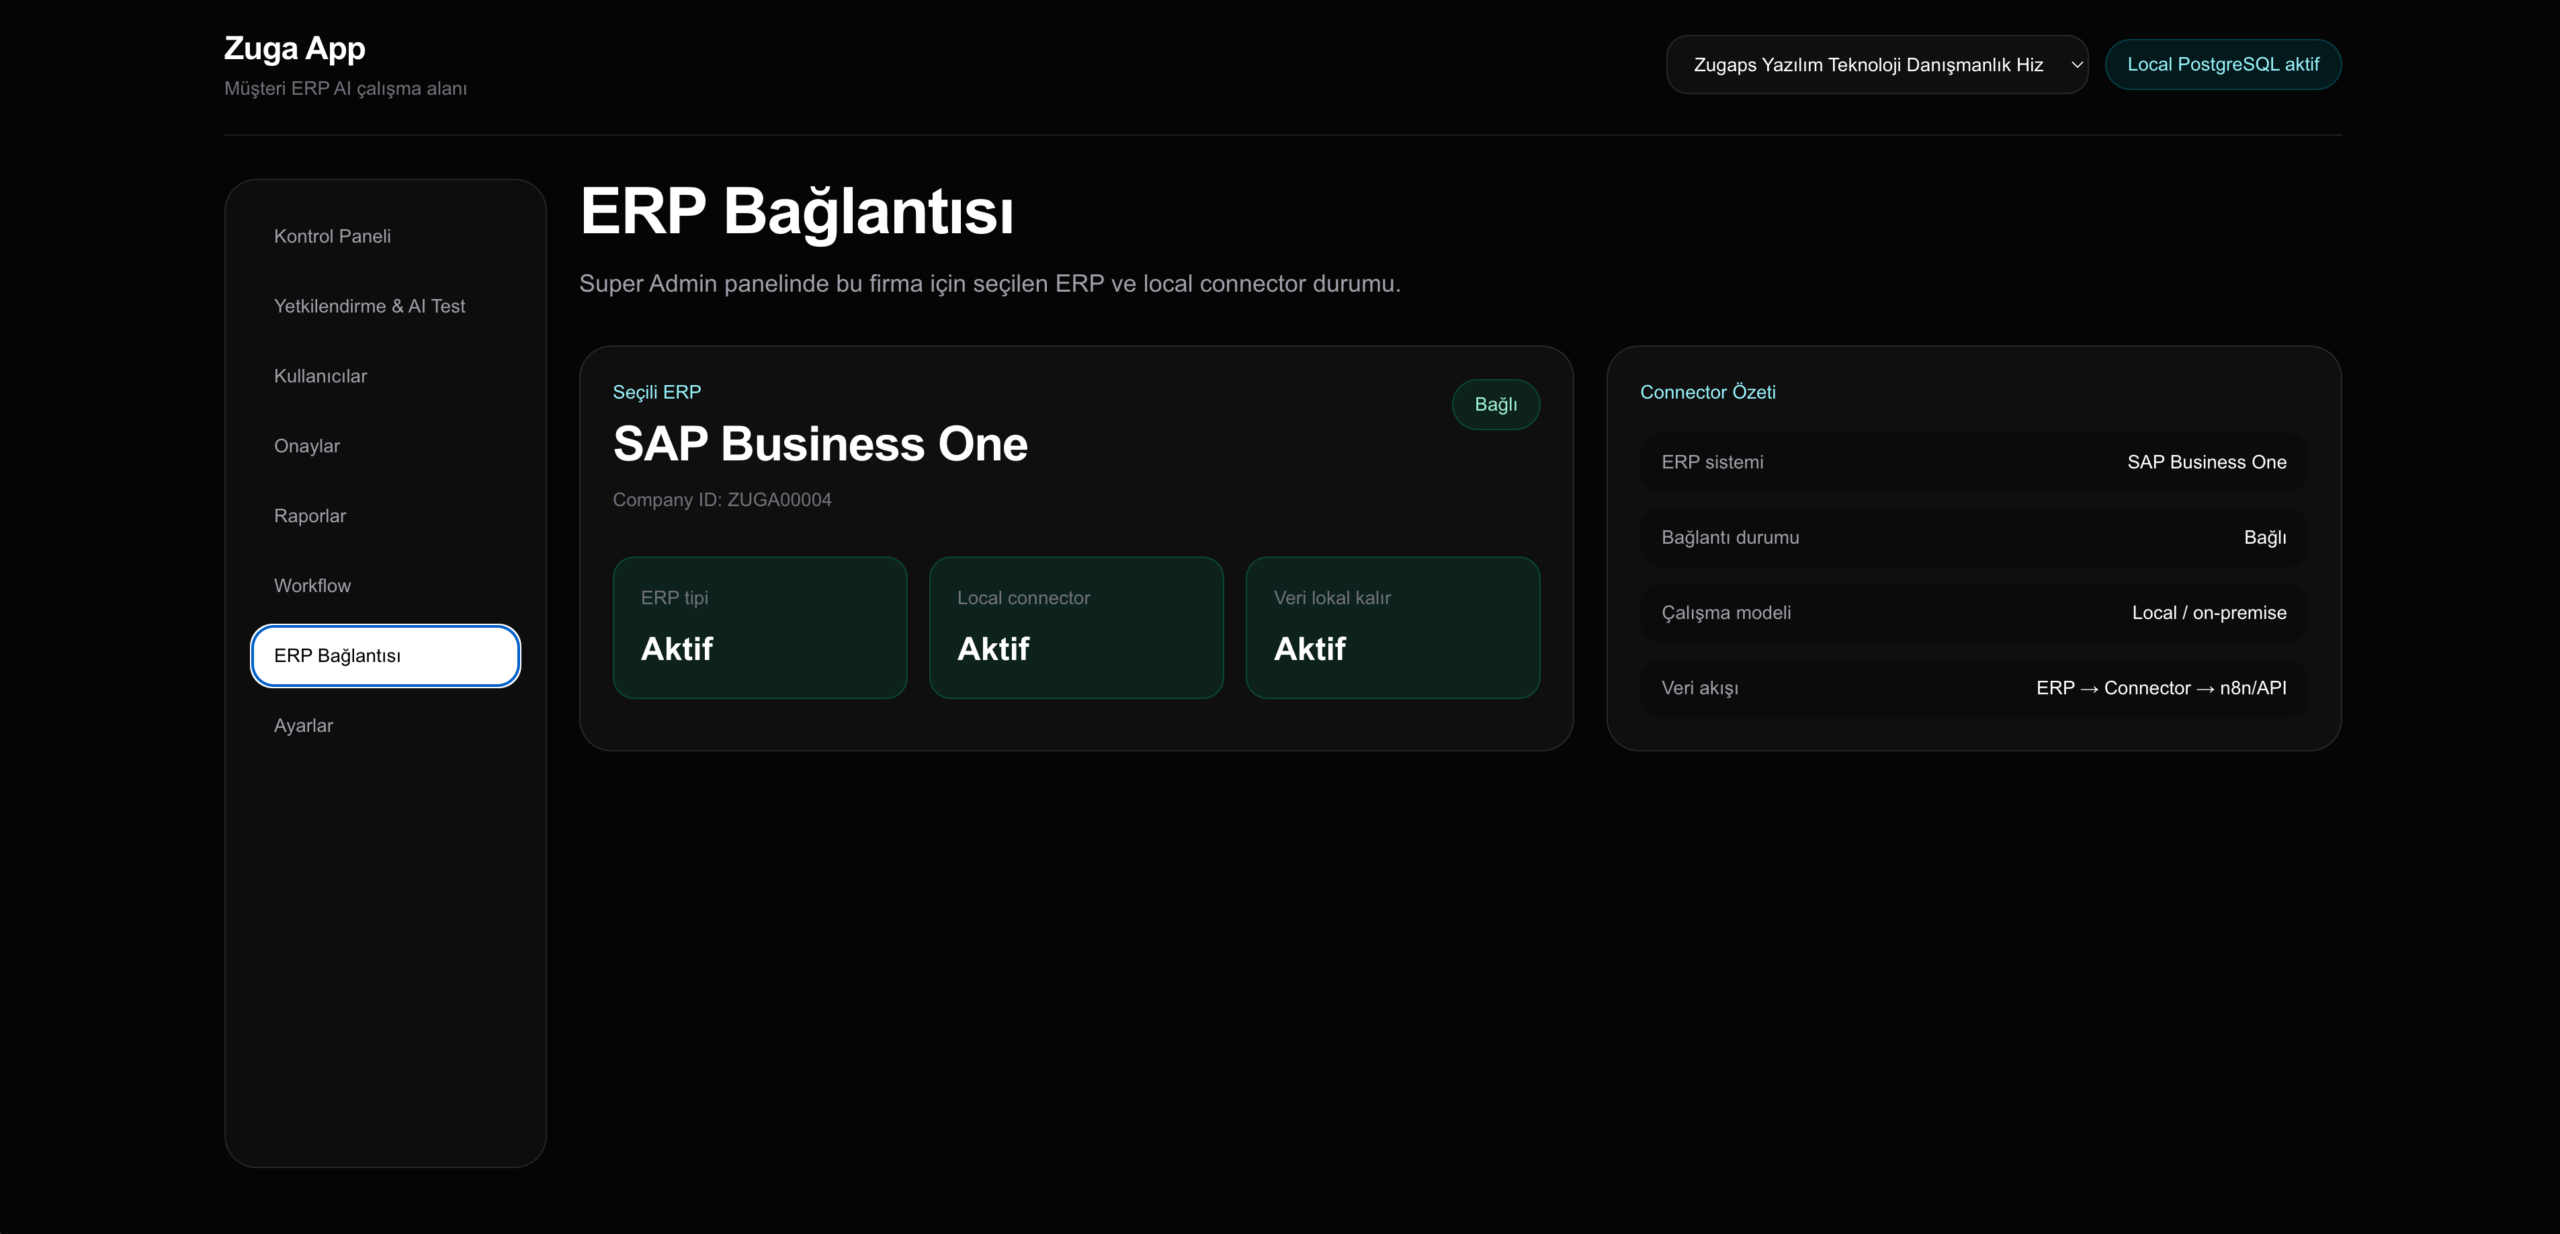Click the SAP Business One heading
This screenshot has height=1234, width=2560.
(x=820, y=444)
